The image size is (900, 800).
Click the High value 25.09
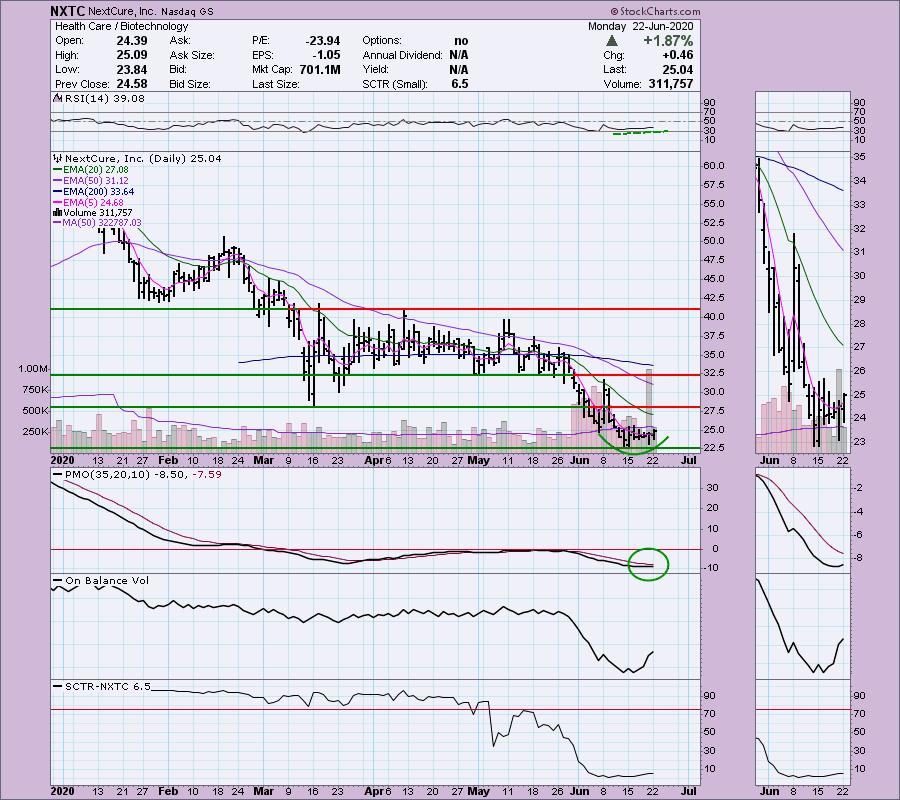point(132,55)
